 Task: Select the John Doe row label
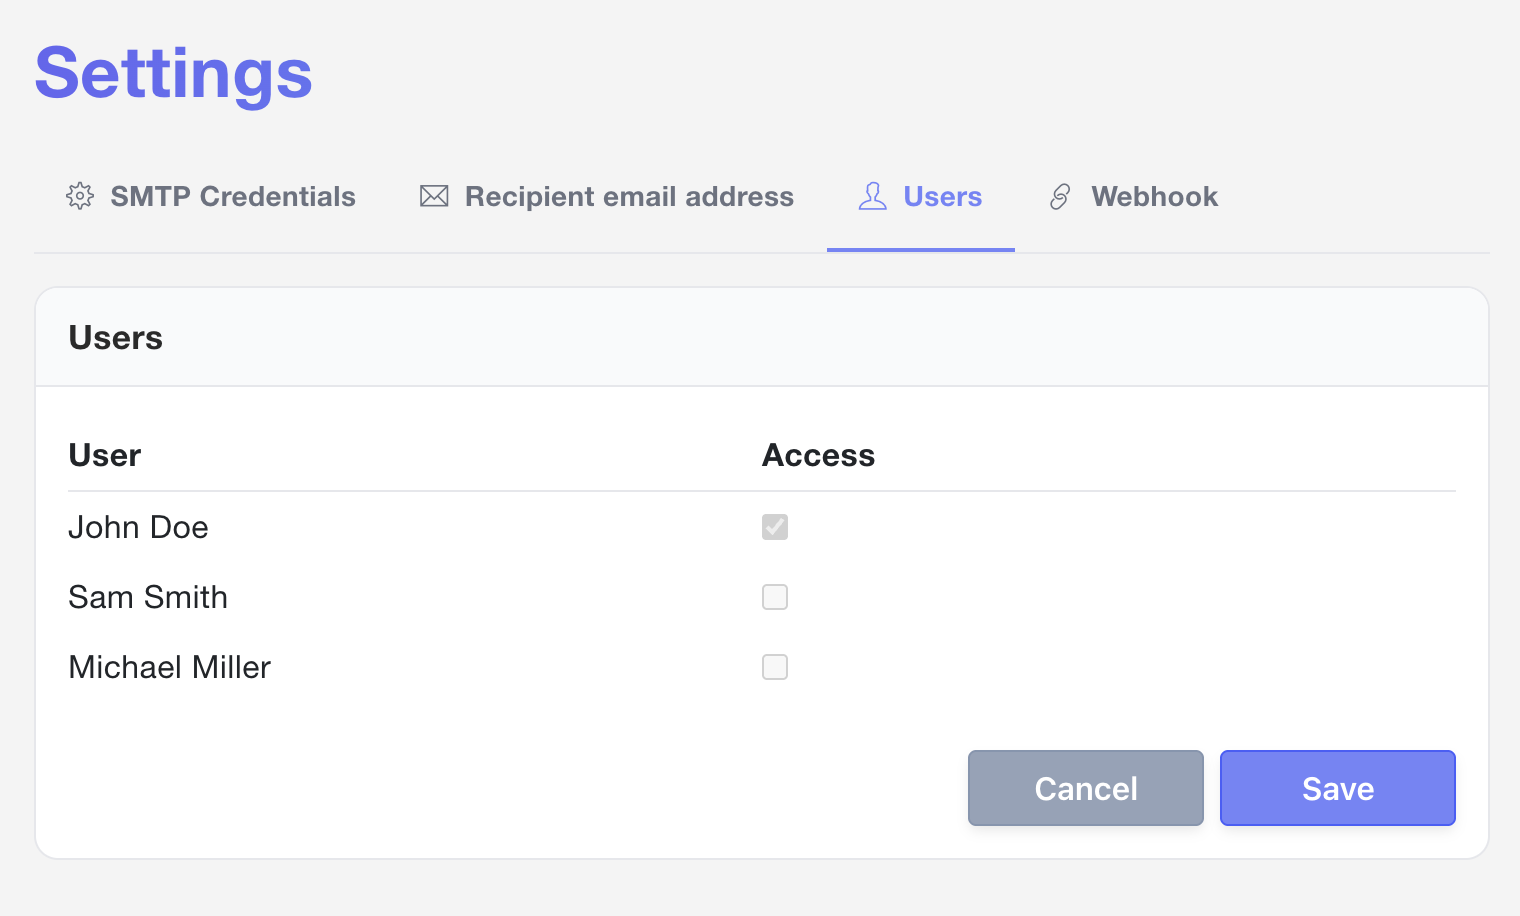(x=138, y=527)
